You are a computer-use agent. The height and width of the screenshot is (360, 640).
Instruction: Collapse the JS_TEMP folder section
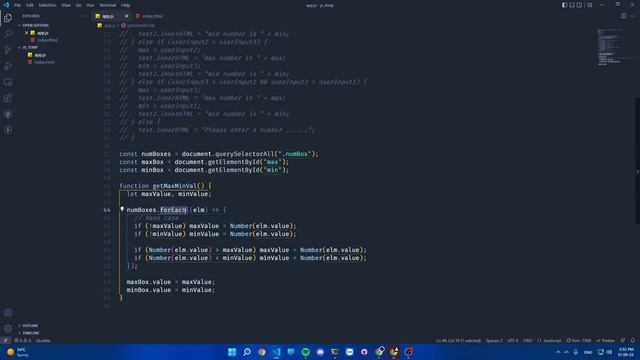point(29,47)
